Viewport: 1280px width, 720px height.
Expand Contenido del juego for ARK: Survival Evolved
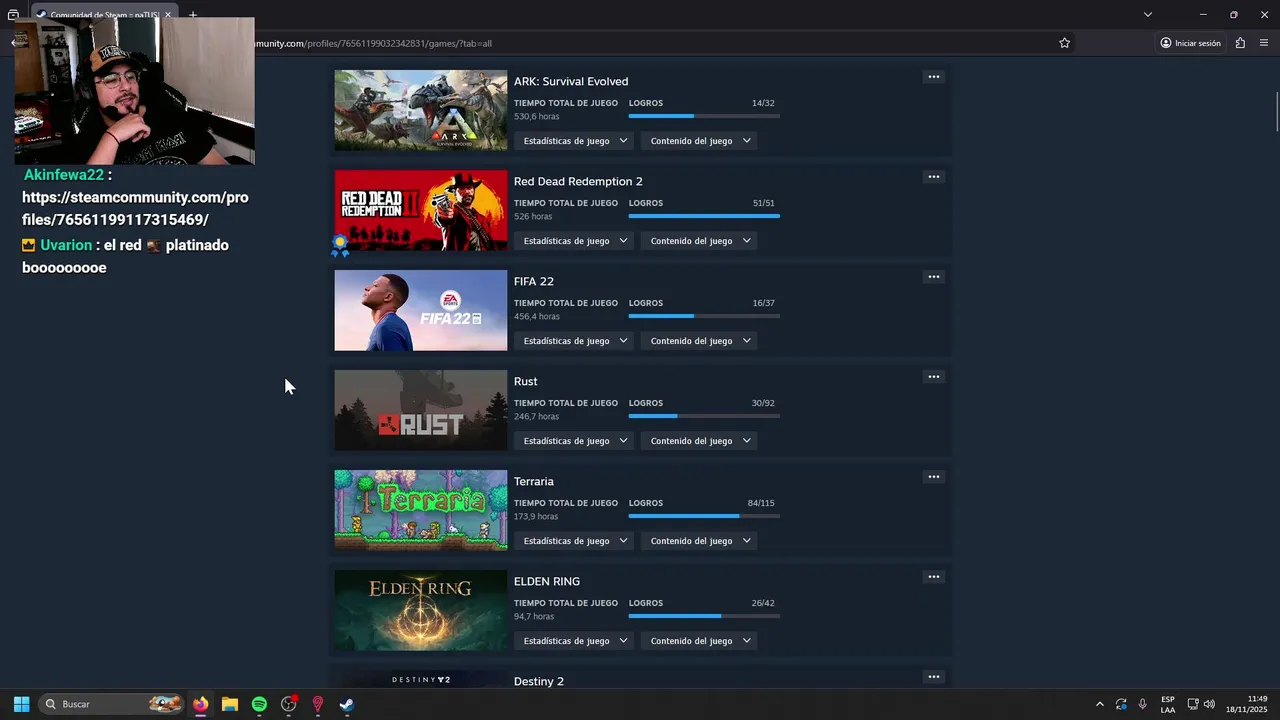[699, 141]
